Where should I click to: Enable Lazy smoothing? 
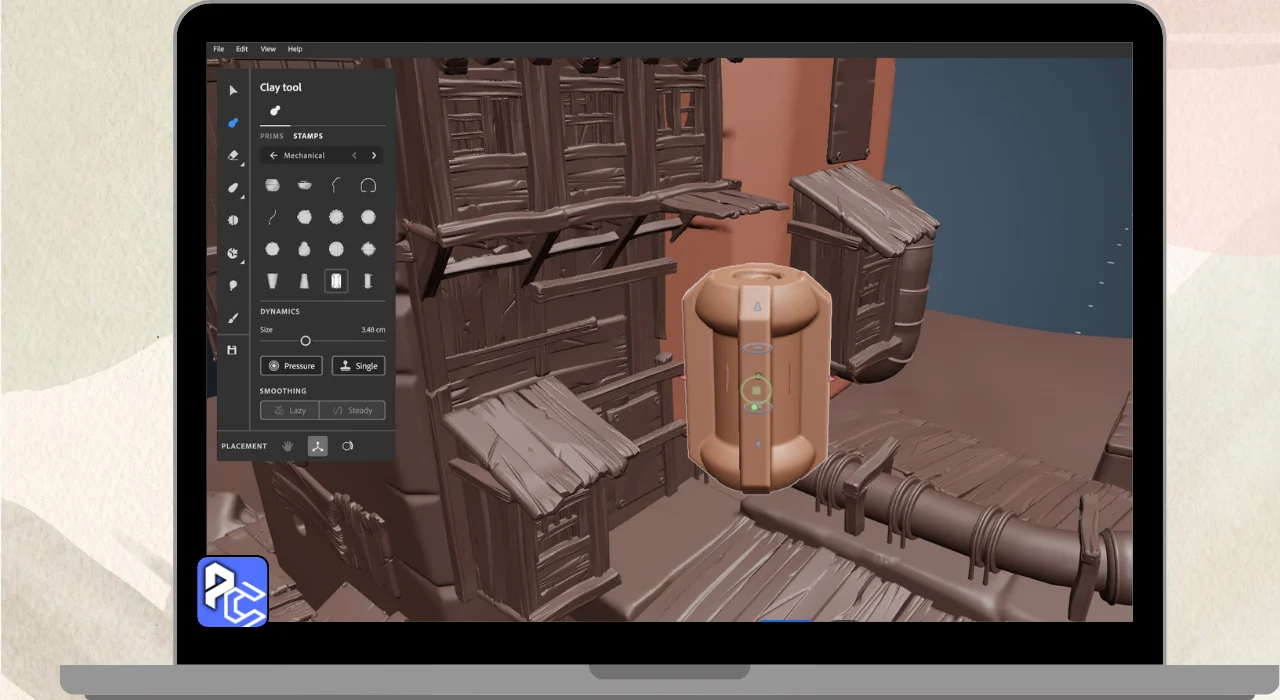pyautogui.click(x=290, y=410)
